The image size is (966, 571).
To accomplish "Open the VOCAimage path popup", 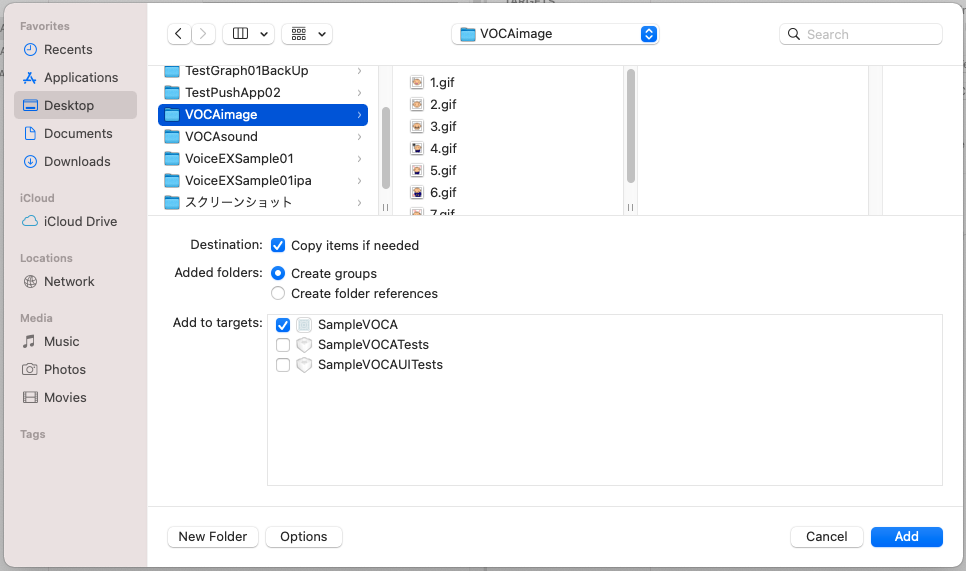I will (555, 34).
